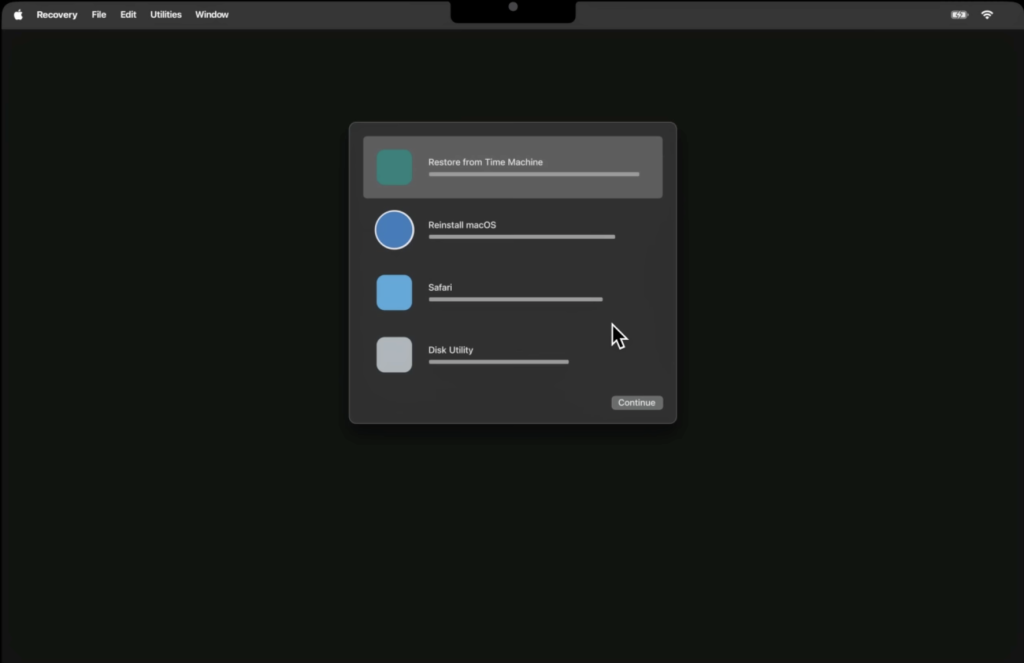Viewport: 1024px width, 663px height.
Task: Choose the Reinstall macOS option row
Action: [x=512, y=229]
